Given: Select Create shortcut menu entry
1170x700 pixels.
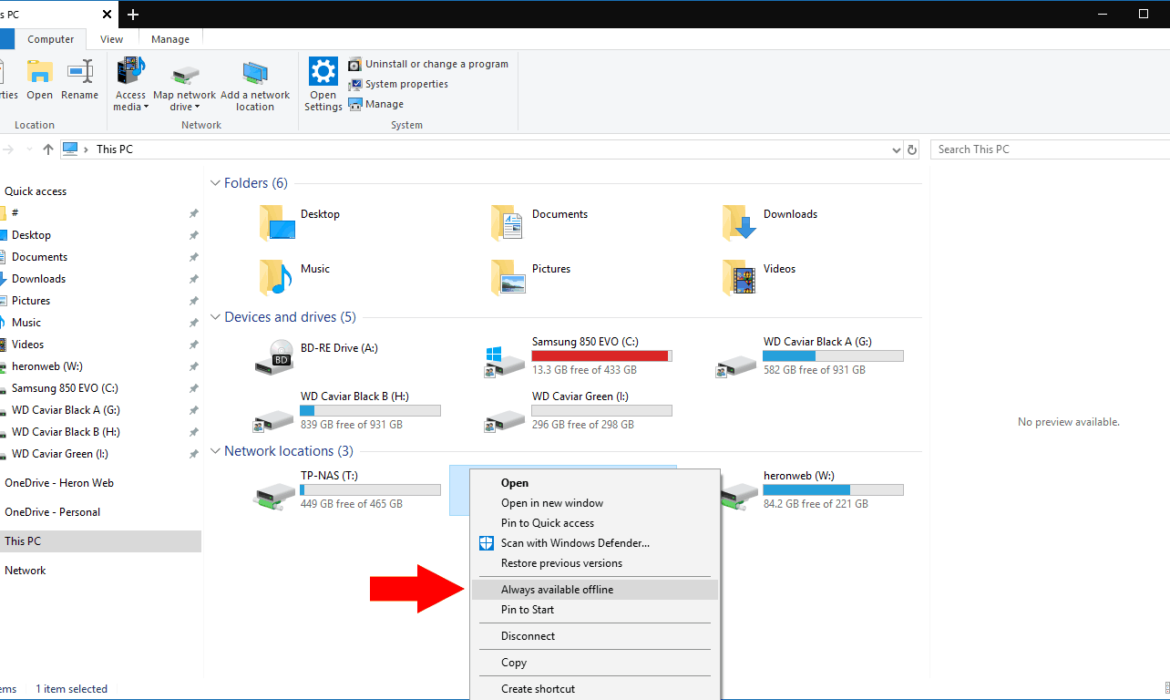Looking at the screenshot, I should [x=595, y=689].
